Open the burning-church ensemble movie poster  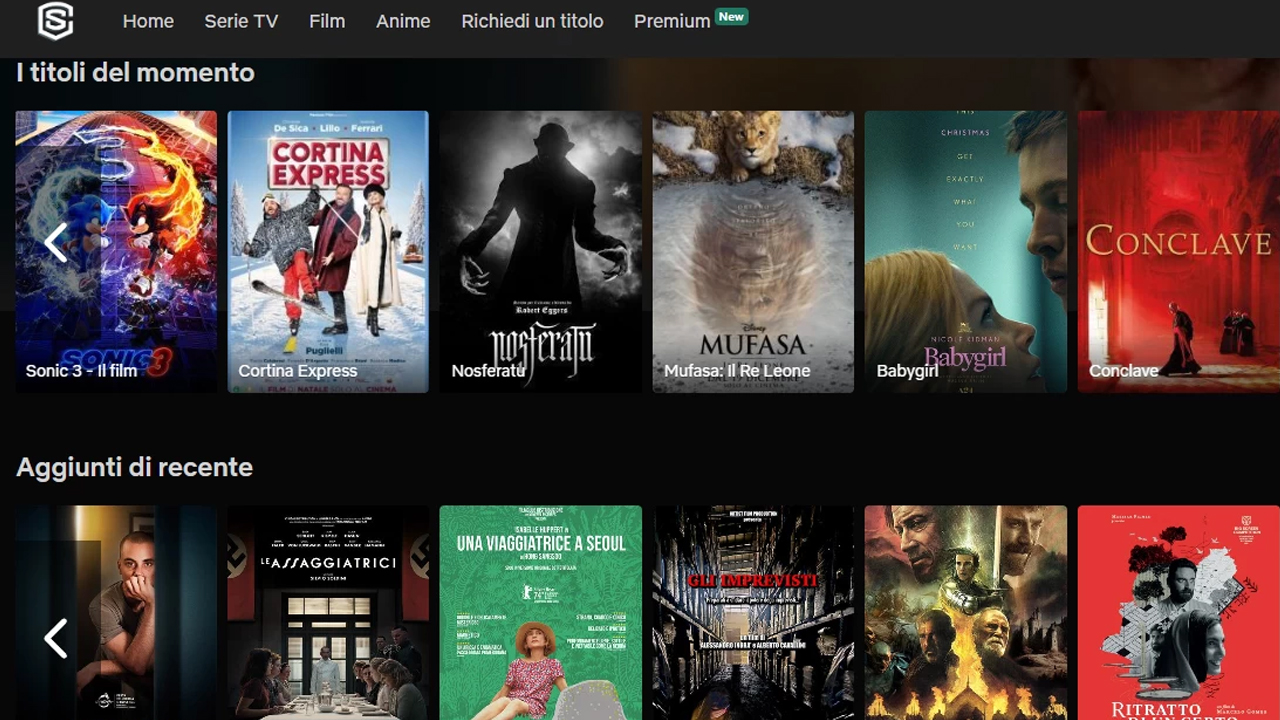click(966, 612)
